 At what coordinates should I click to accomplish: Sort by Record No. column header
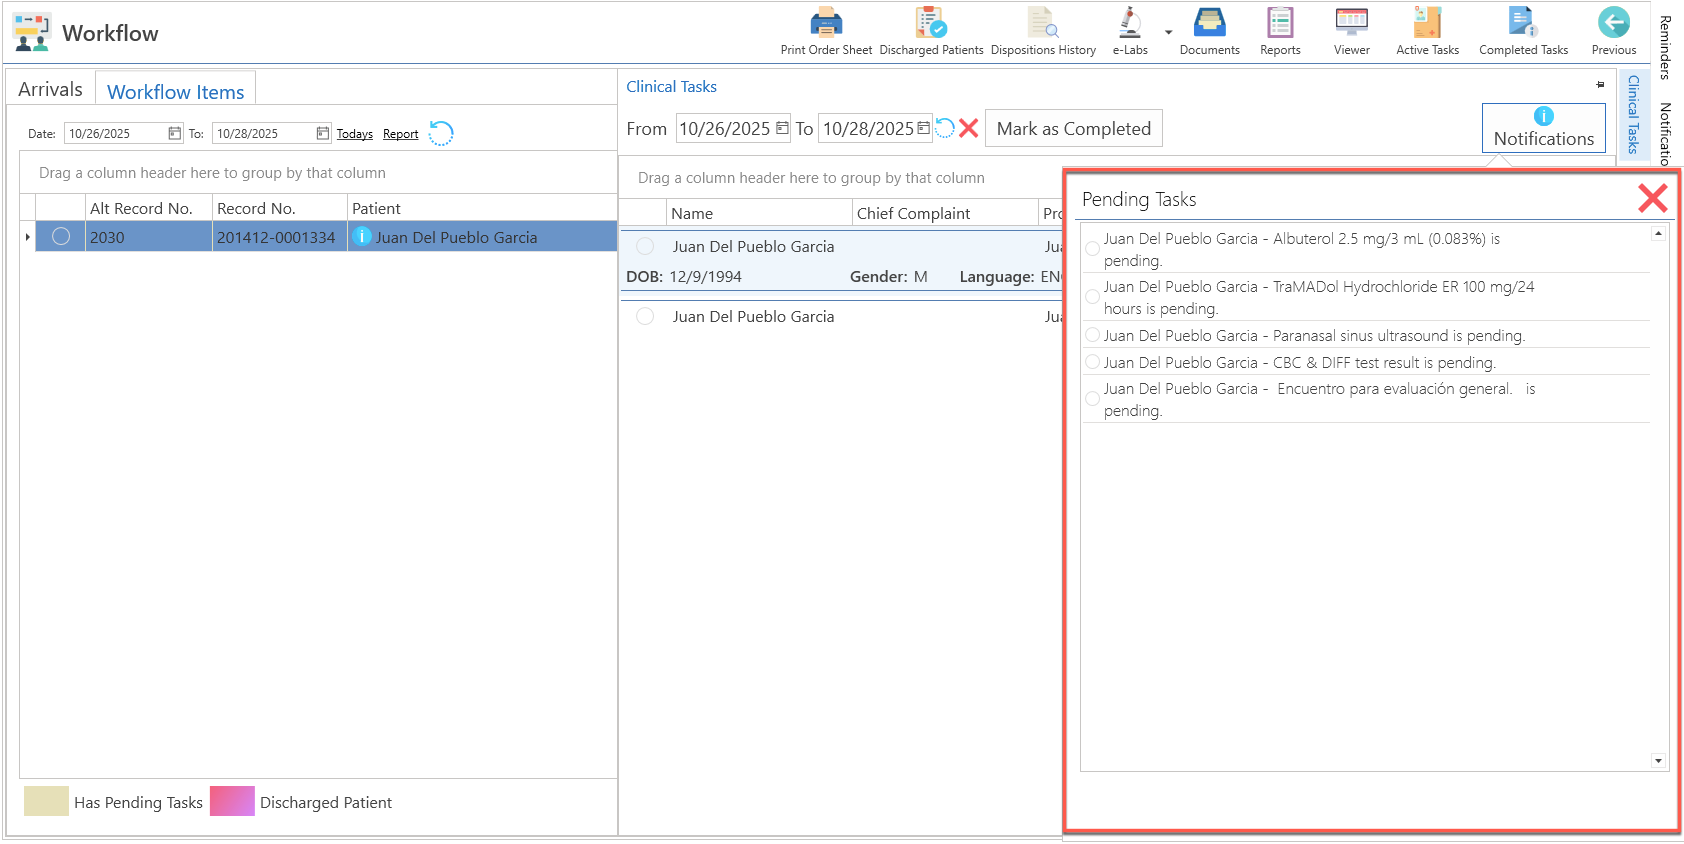279,208
